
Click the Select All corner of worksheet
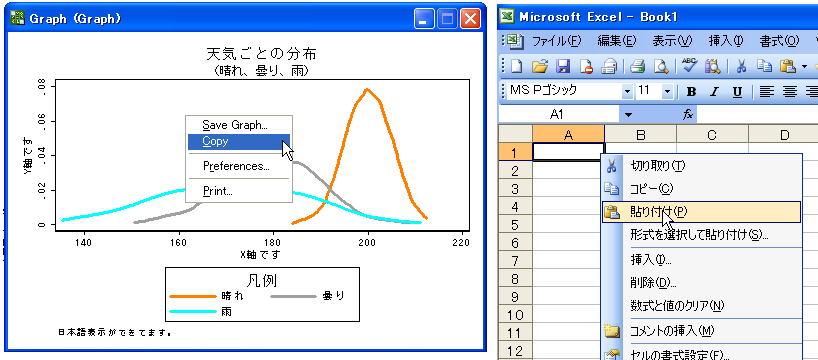click(x=515, y=134)
